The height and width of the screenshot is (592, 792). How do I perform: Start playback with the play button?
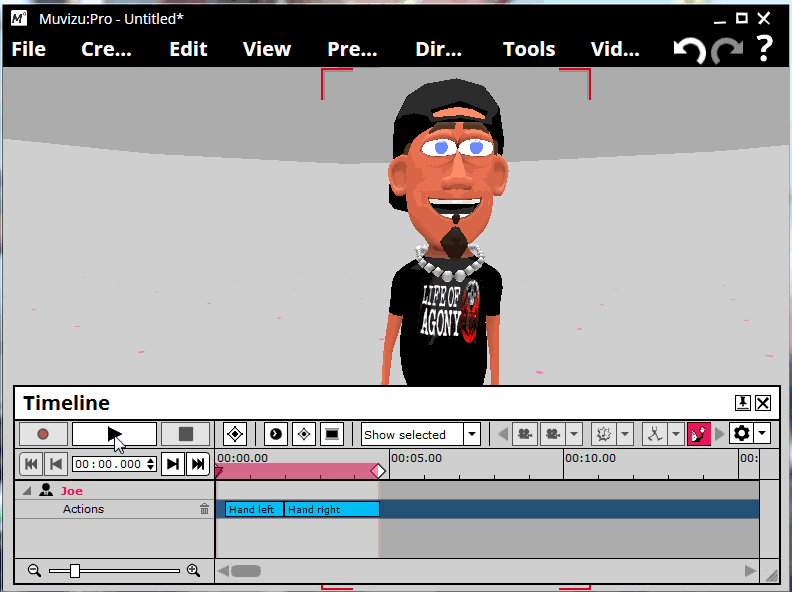coord(114,434)
